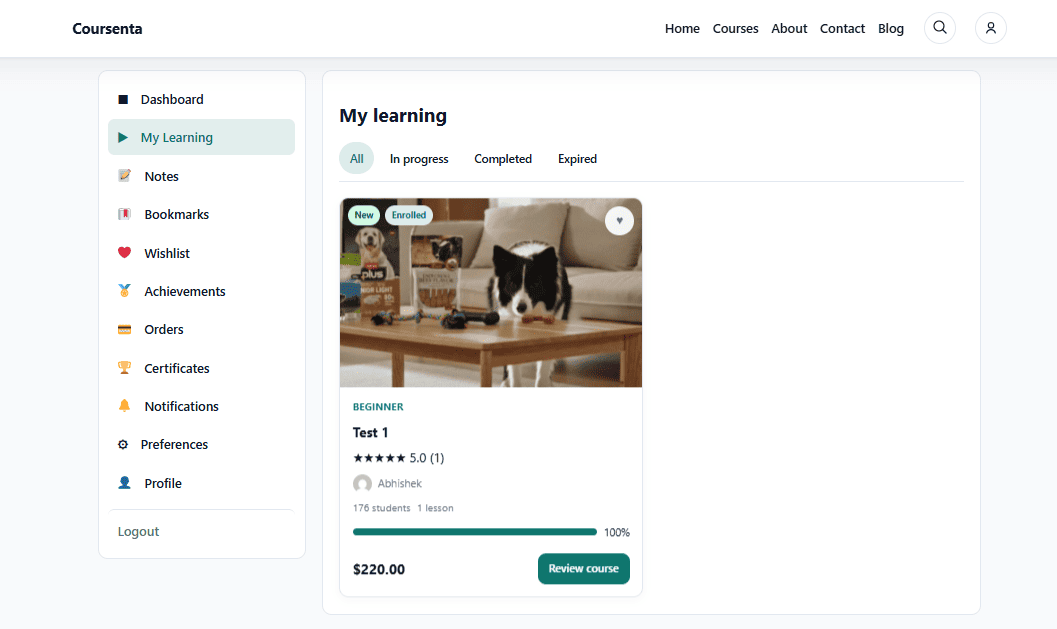The height and width of the screenshot is (629, 1057).
Task: Open search with the magnifier icon
Action: coord(940,28)
